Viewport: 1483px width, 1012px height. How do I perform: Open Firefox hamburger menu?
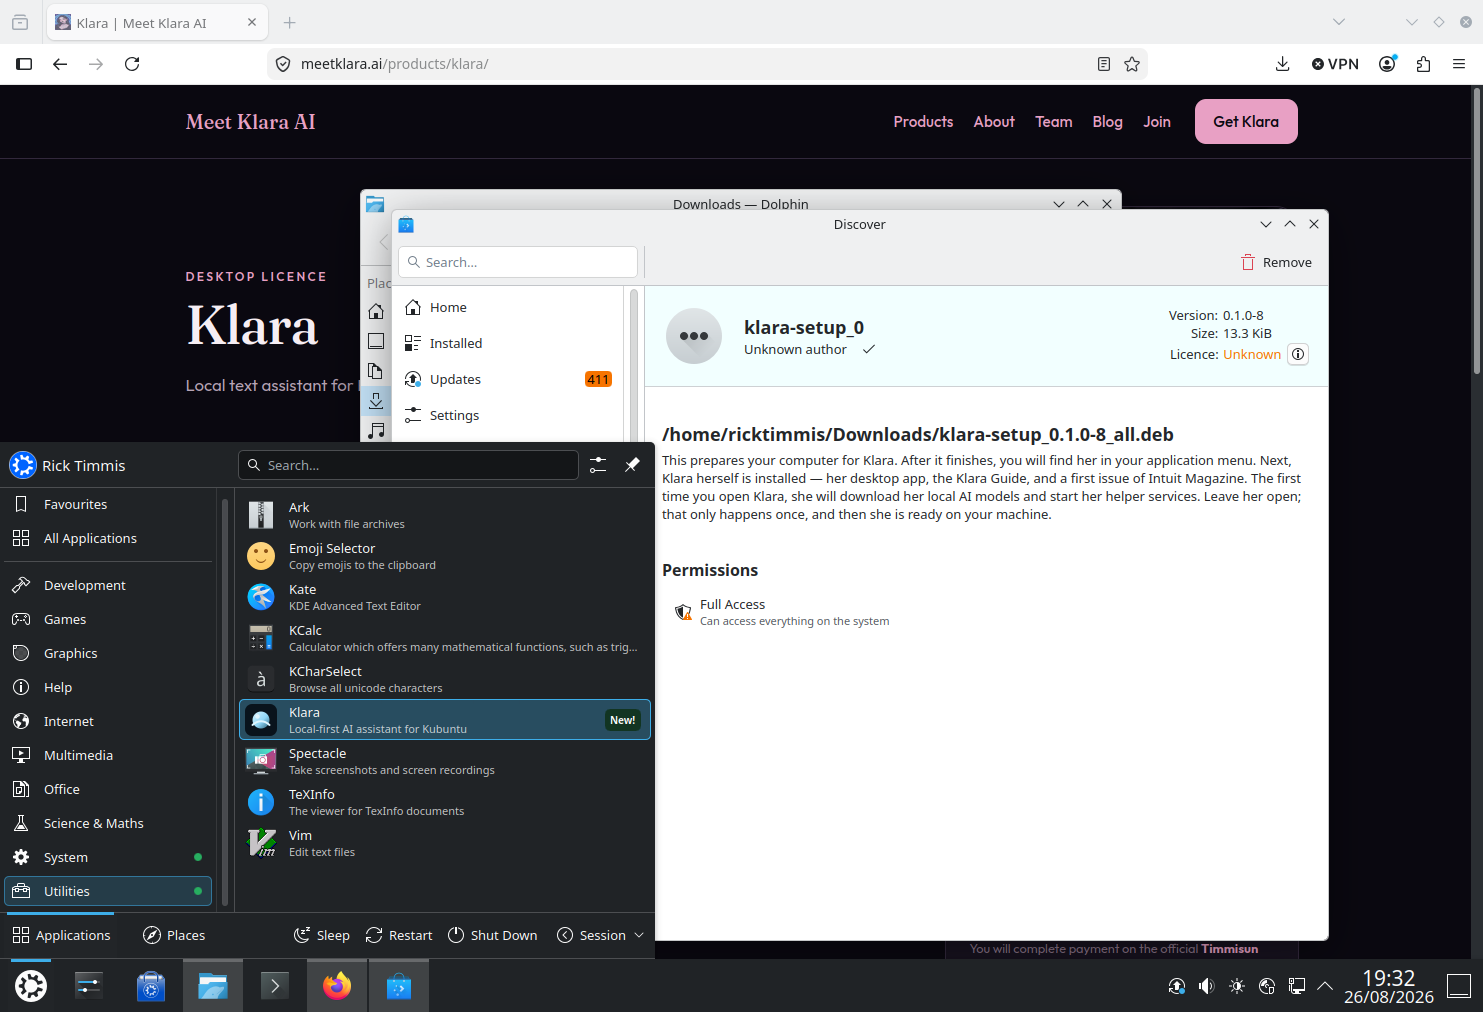[1459, 64]
